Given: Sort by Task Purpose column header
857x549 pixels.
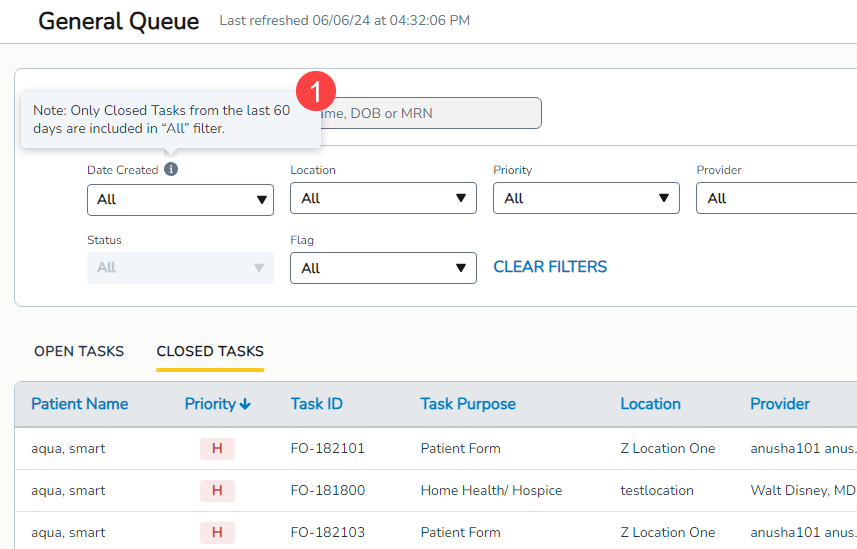Looking at the screenshot, I should tap(468, 404).
